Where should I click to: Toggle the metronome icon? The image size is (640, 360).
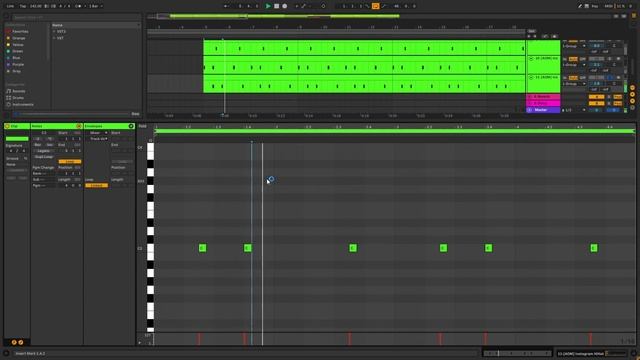pos(78,6)
